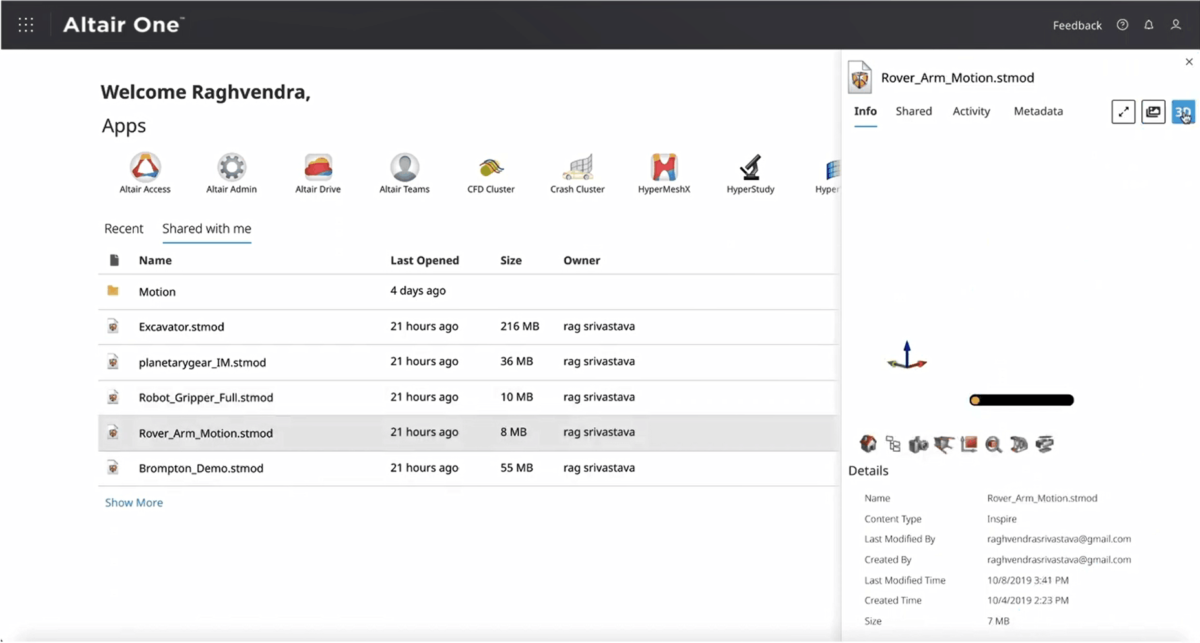
Task: Launch the HyperMeshX app
Action: [x=664, y=173]
